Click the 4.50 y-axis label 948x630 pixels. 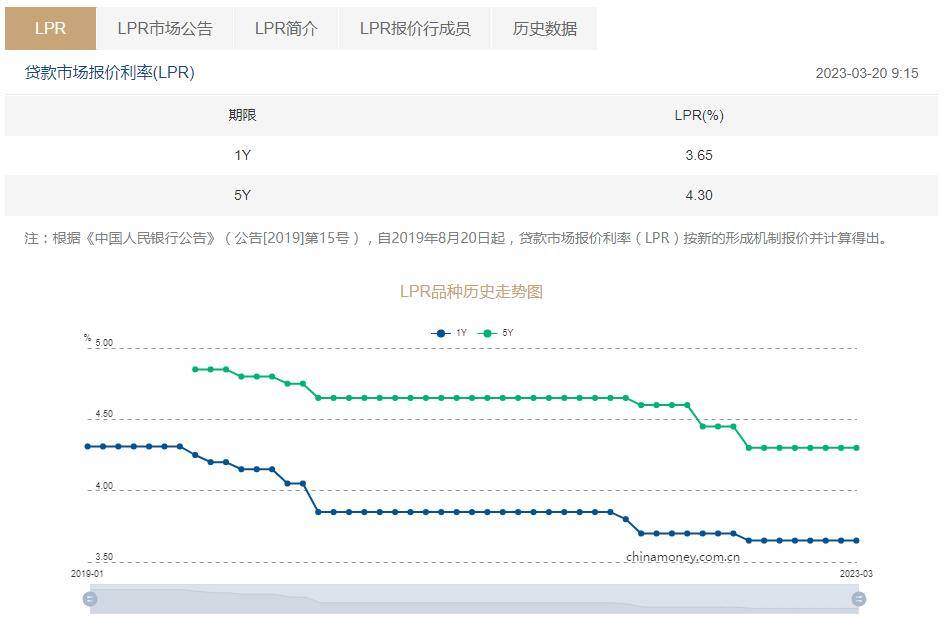click(x=104, y=414)
